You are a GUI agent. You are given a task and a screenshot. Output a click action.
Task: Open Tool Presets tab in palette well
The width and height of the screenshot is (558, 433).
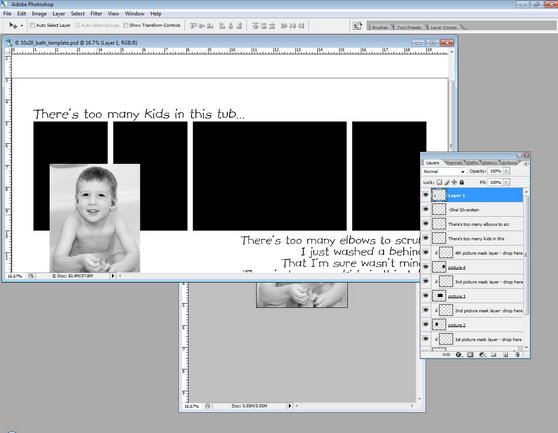click(x=409, y=27)
